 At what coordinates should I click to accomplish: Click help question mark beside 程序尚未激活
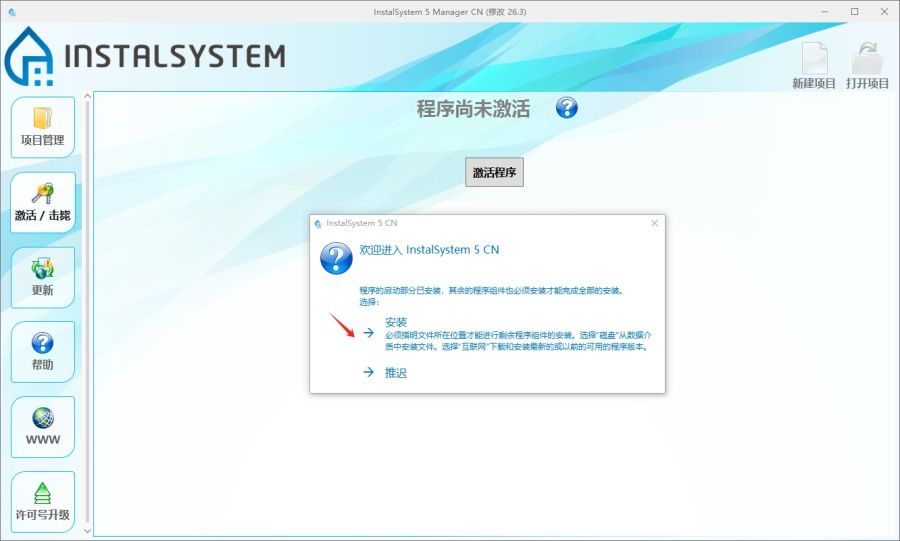click(x=567, y=108)
